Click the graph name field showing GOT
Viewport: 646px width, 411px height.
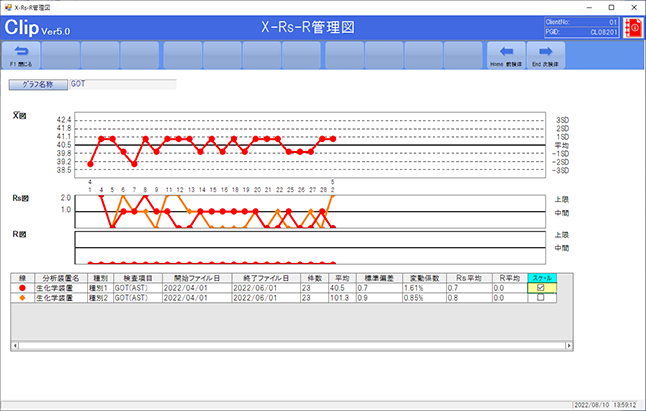point(123,84)
